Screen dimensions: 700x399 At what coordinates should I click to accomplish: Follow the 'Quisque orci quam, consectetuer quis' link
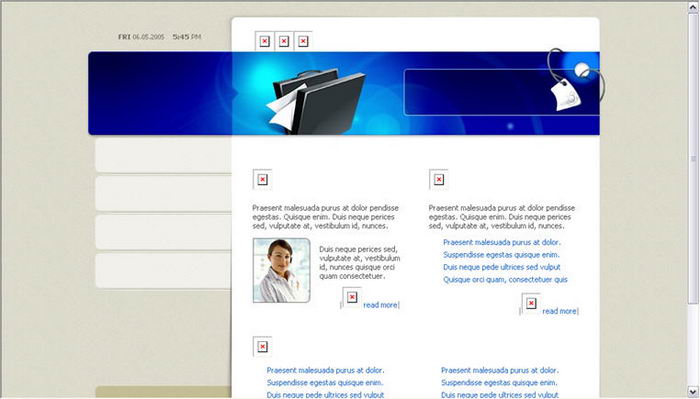(505, 280)
